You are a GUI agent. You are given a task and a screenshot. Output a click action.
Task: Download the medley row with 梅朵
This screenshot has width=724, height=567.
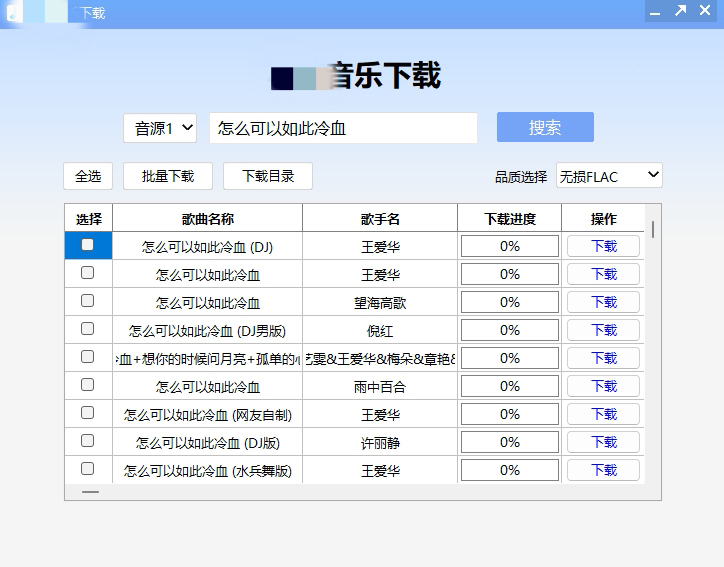[603, 358]
